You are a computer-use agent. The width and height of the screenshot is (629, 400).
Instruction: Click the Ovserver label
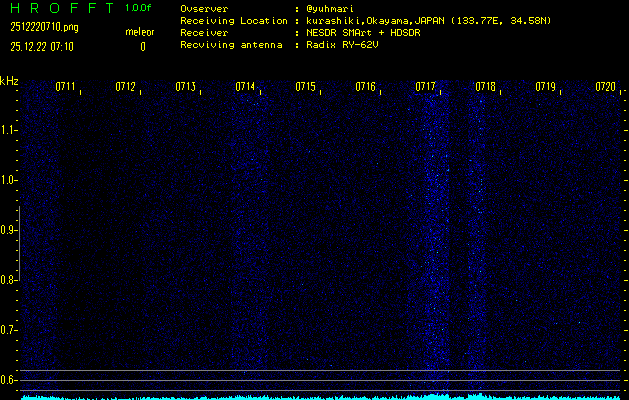tap(204, 9)
